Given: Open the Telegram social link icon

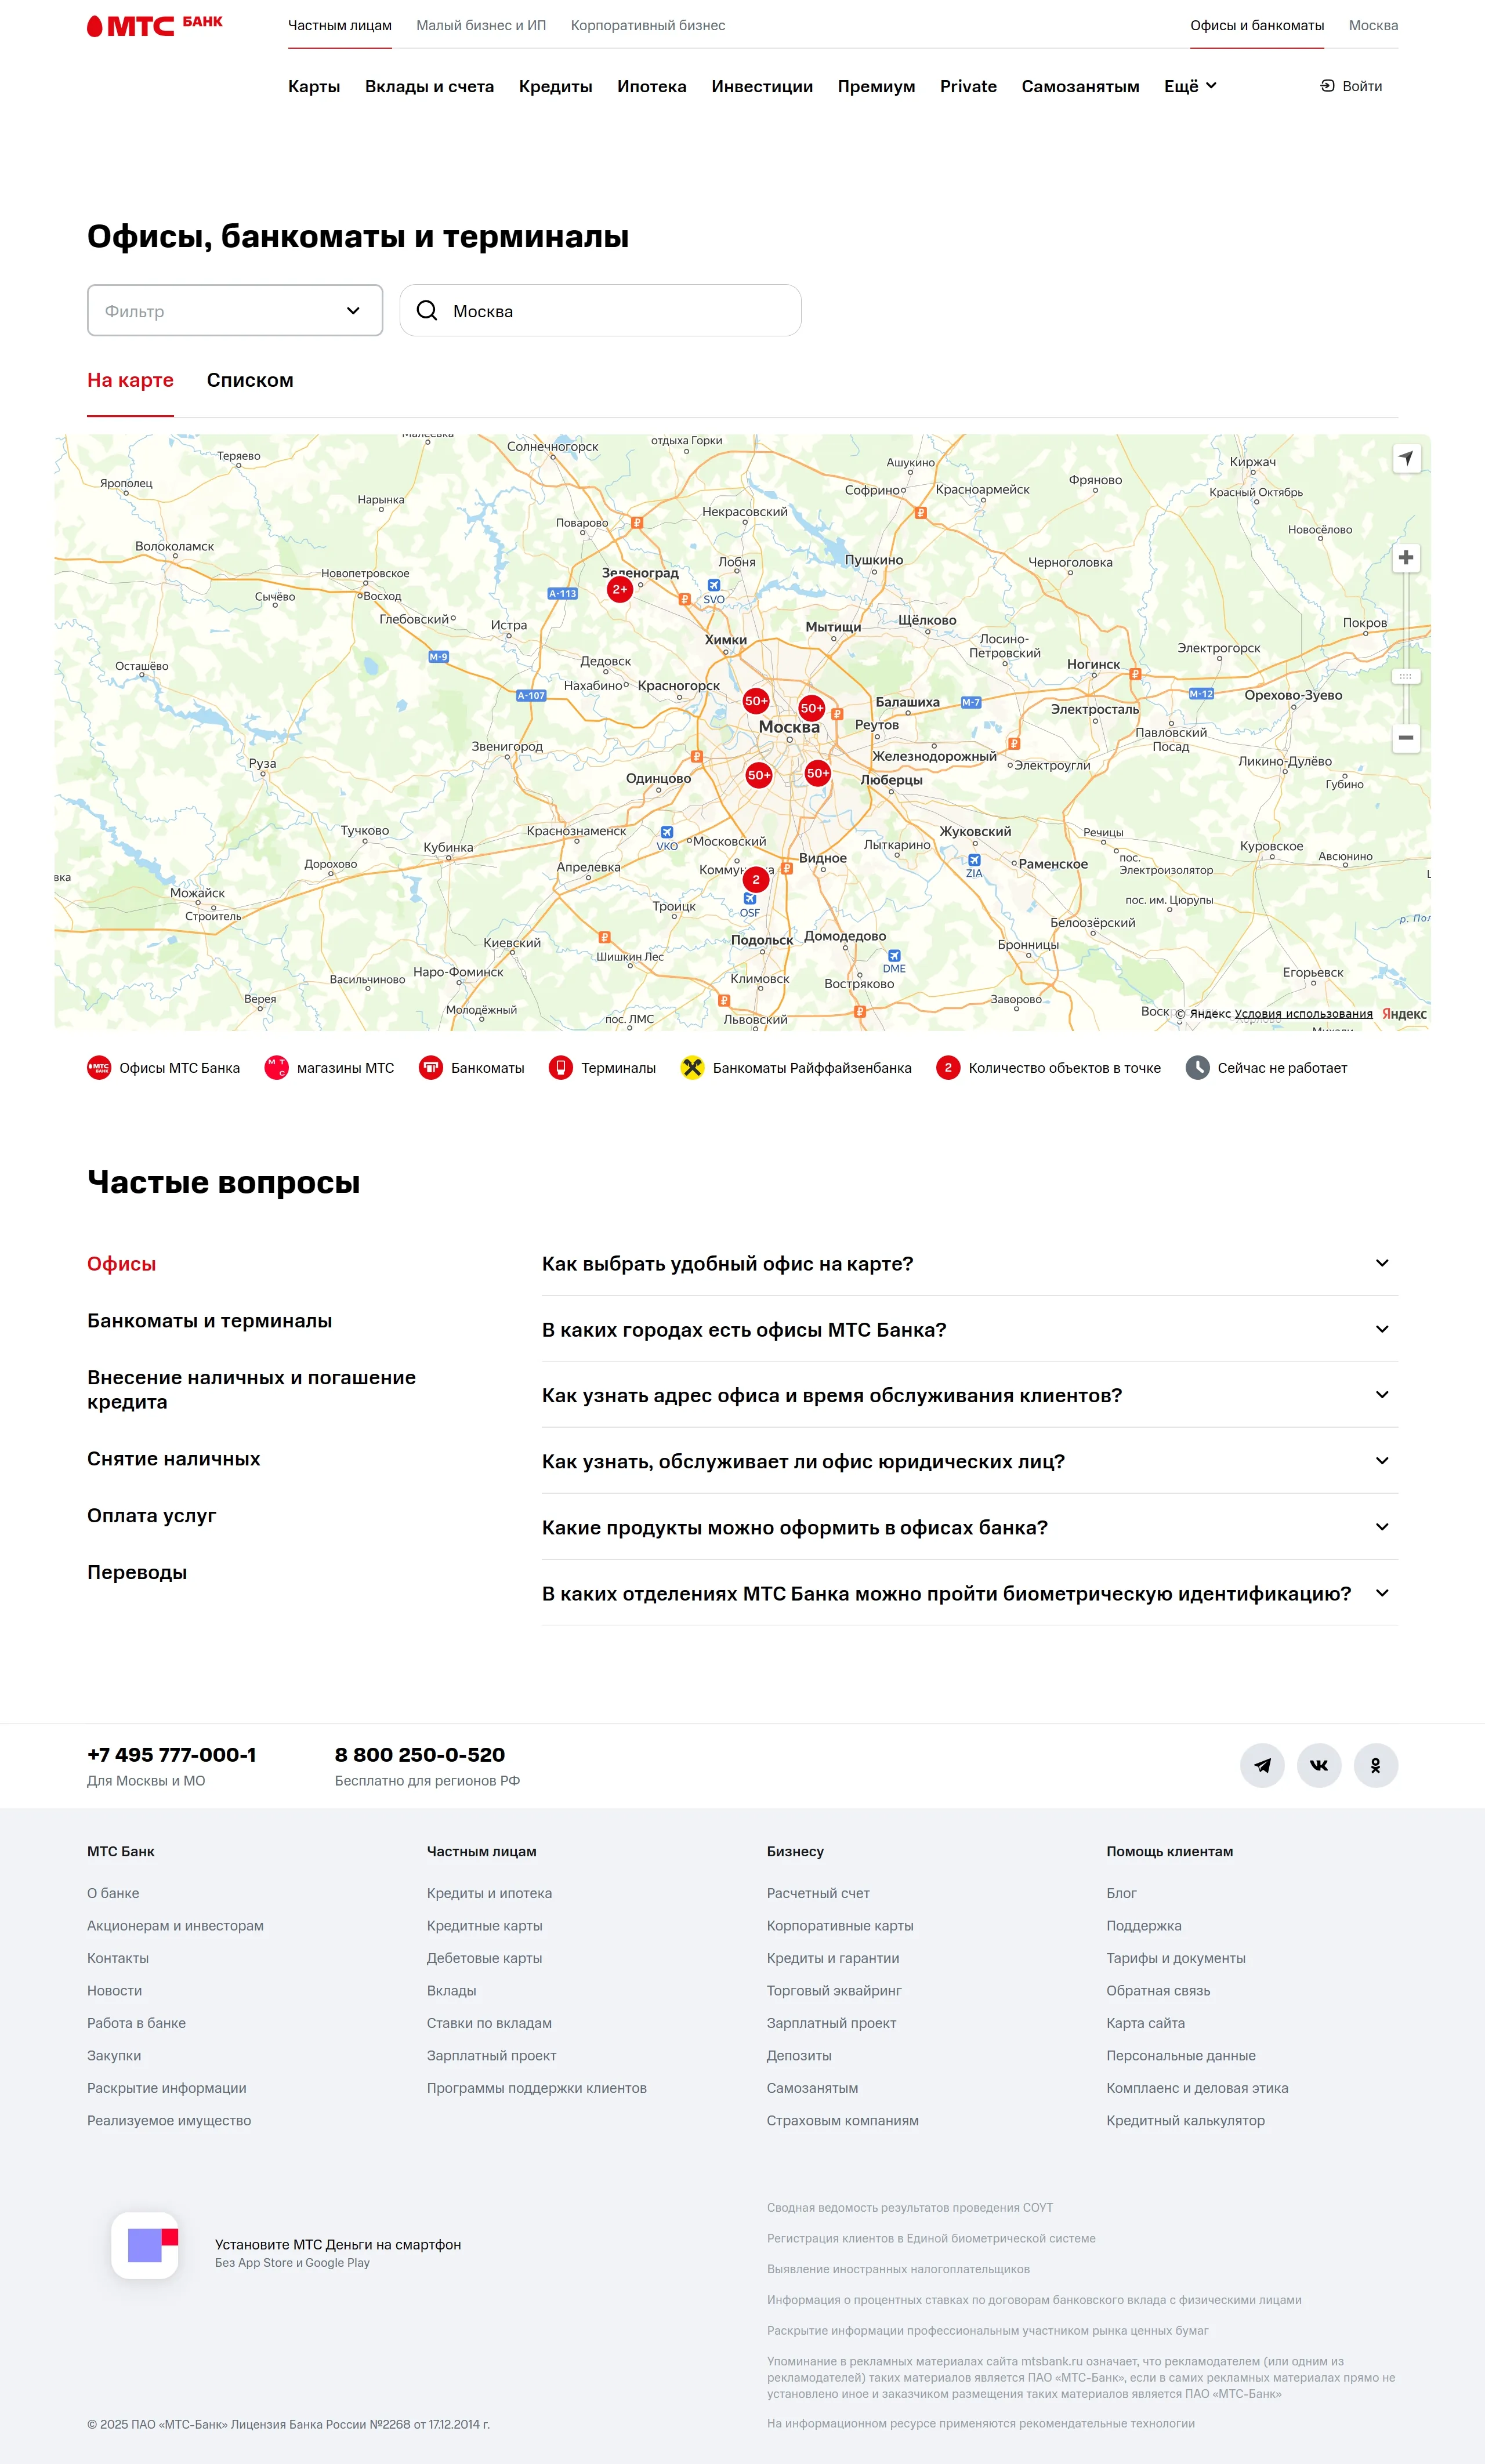Looking at the screenshot, I should point(1262,1765).
